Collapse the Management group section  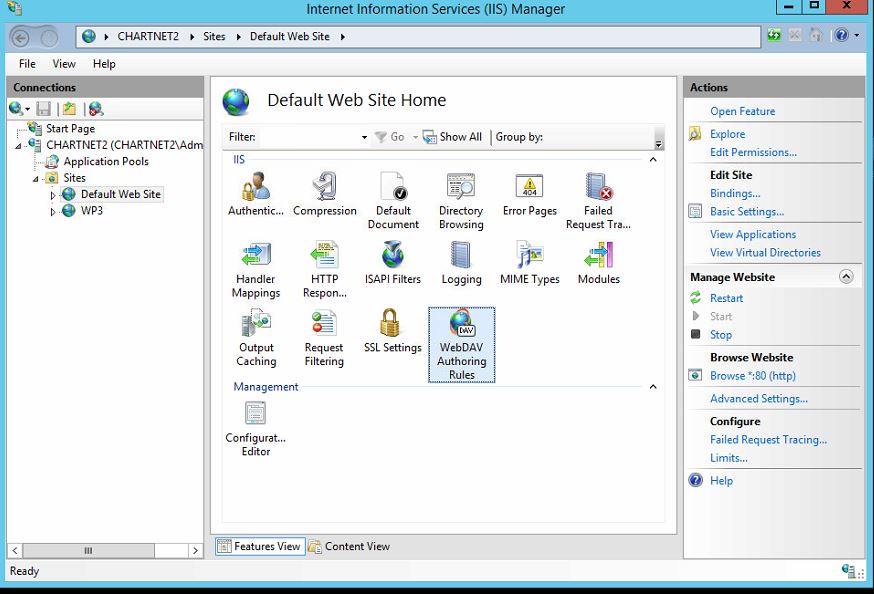point(653,387)
